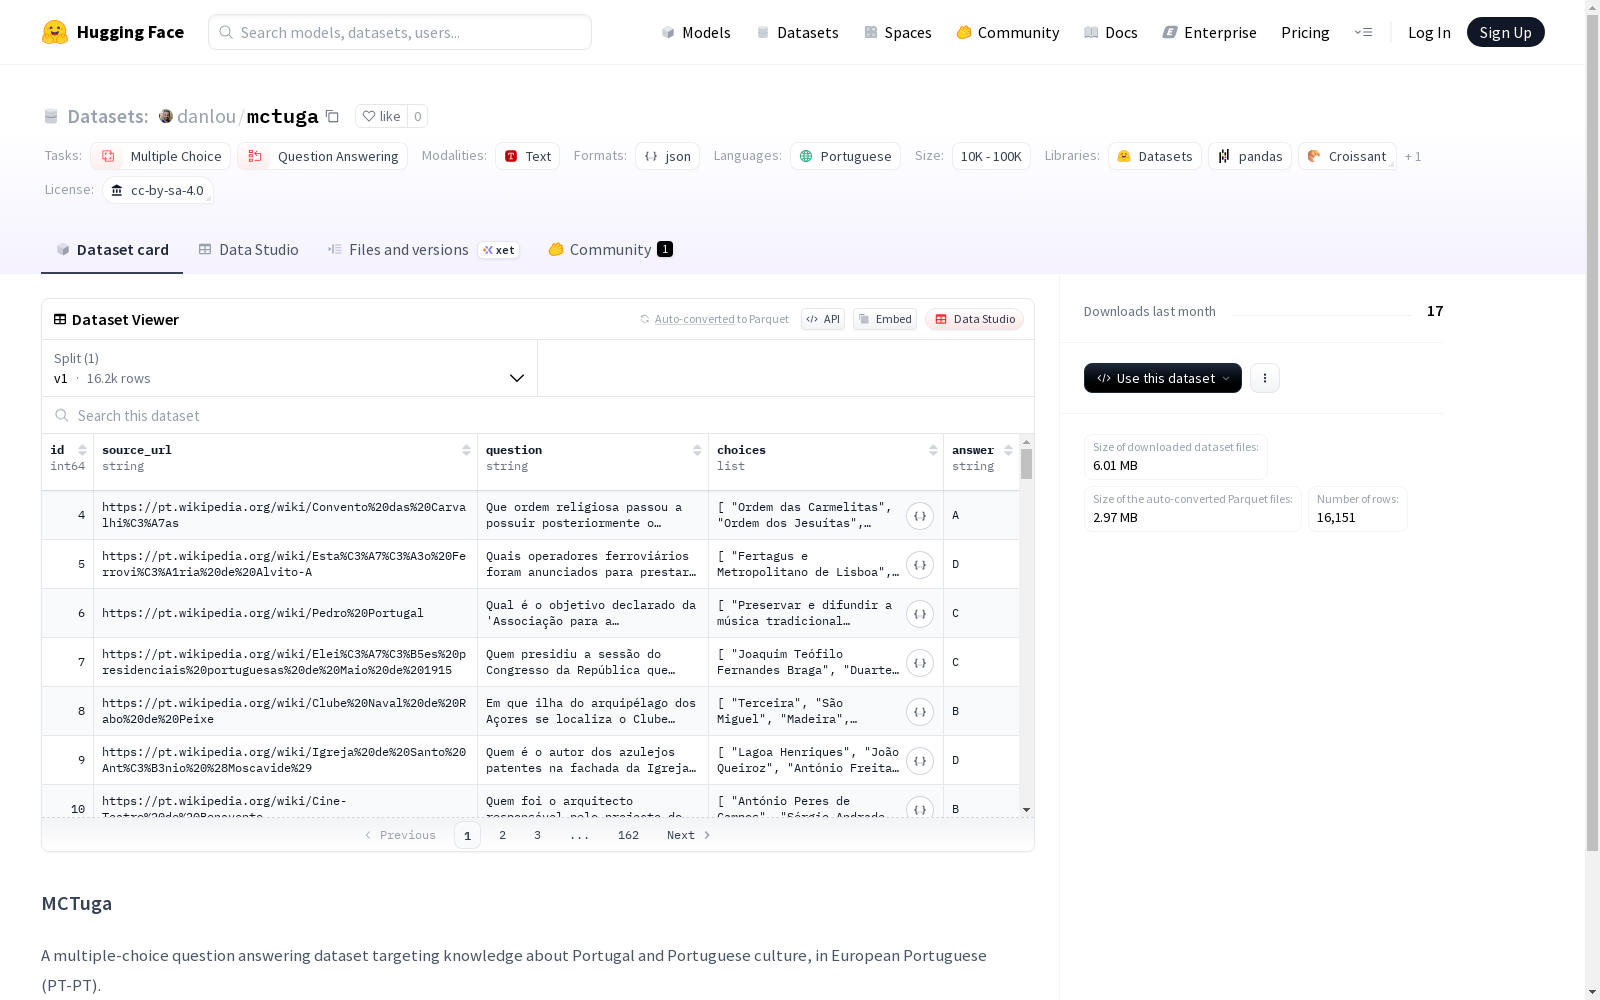
Task: Go to page 3 of the dataset
Action: click(x=537, y=835)
